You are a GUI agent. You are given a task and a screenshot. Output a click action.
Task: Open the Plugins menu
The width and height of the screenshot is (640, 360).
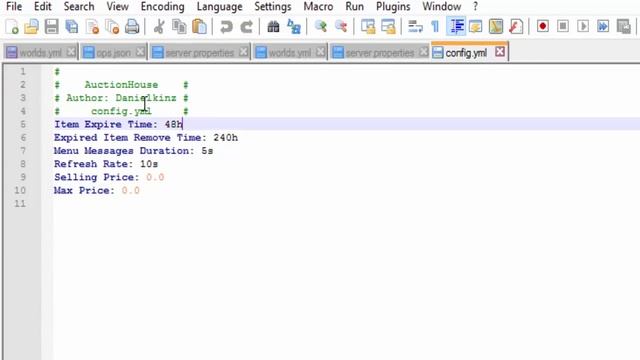point(393,7)
